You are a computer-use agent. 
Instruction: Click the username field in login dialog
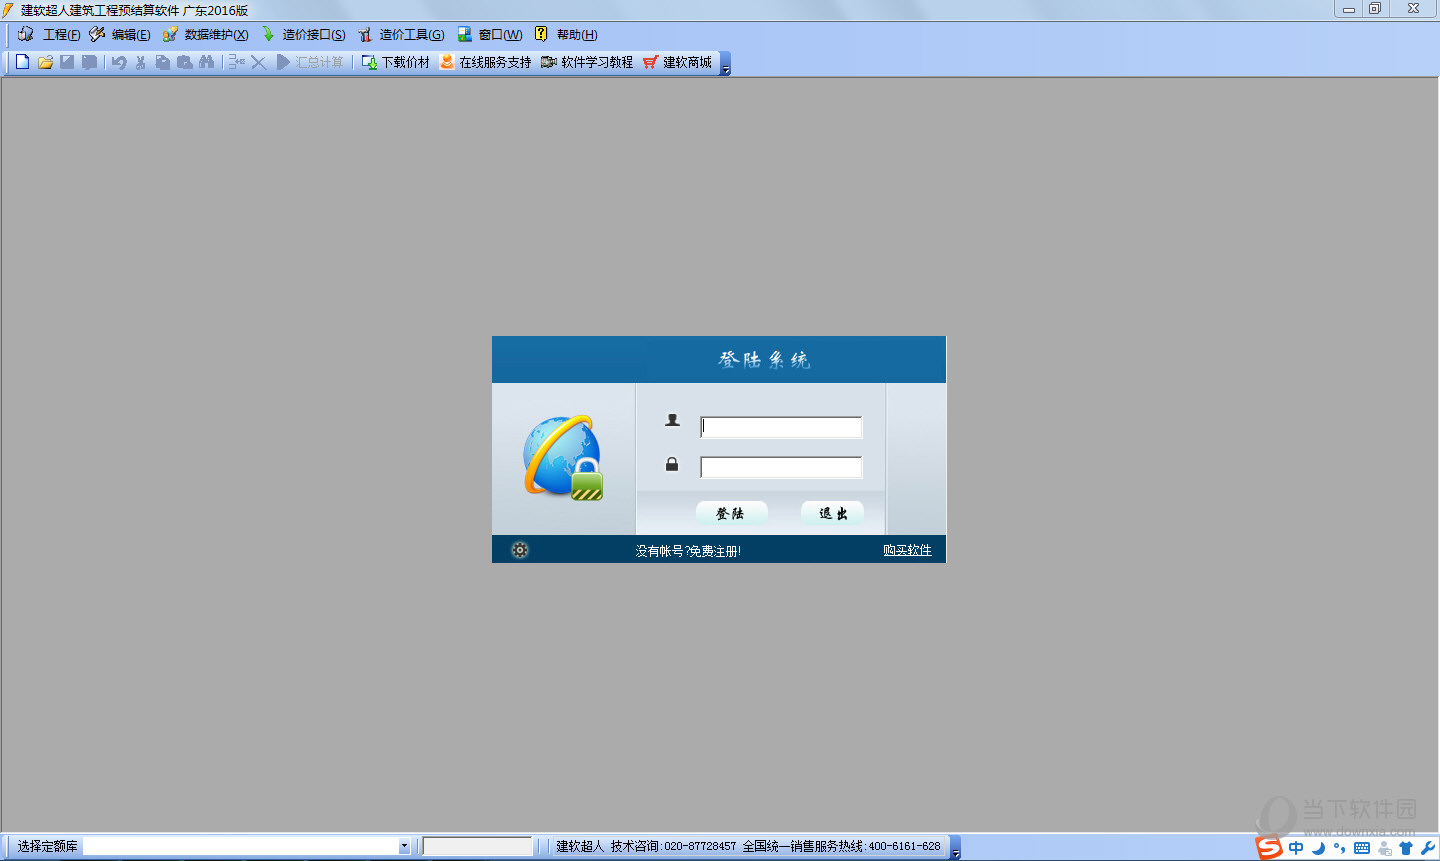pyautogui.click(x=781, y=427)
